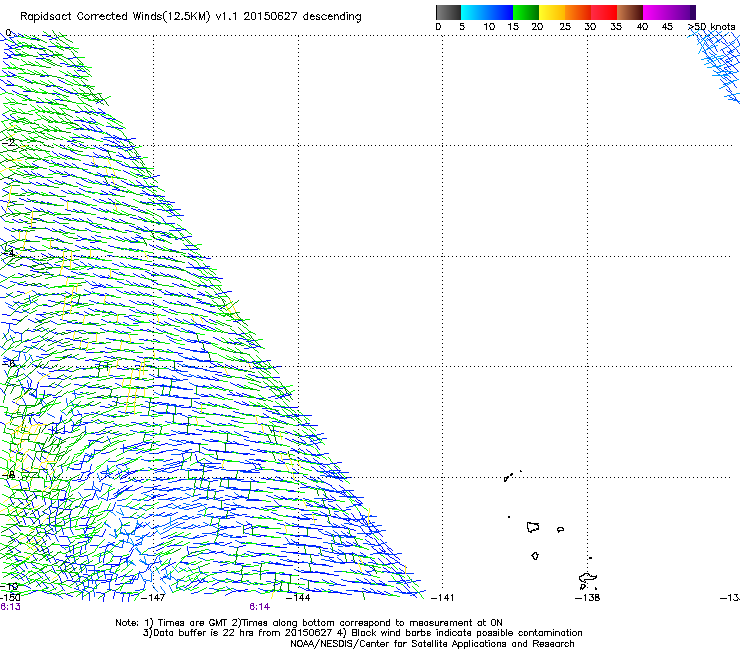Viewport: 740px width, 650px height.
Task: Click the NOAA/NESDIS credit line
Action: pos(432,644)
